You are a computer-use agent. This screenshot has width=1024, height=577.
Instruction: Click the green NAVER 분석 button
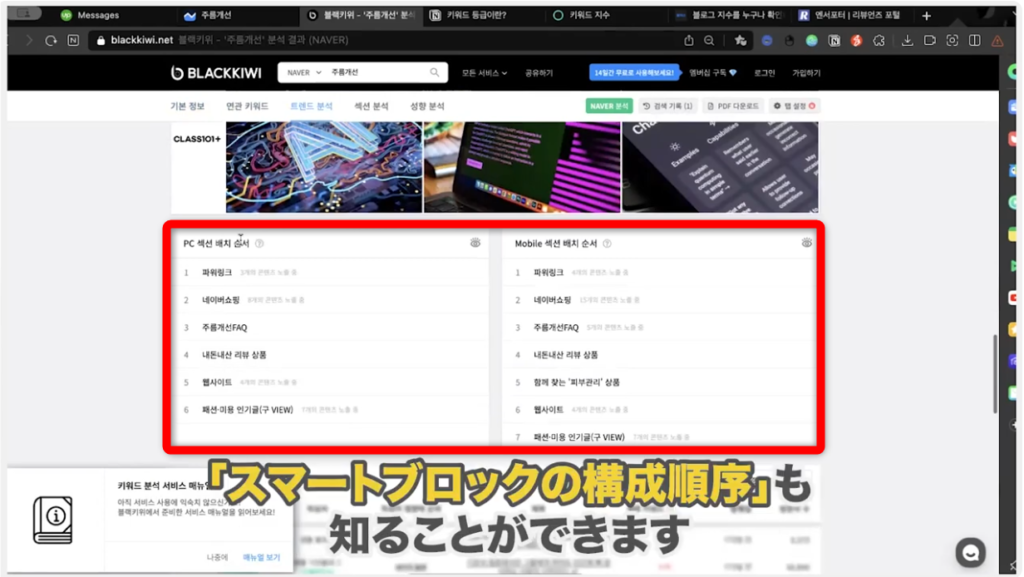coord(609,106)
